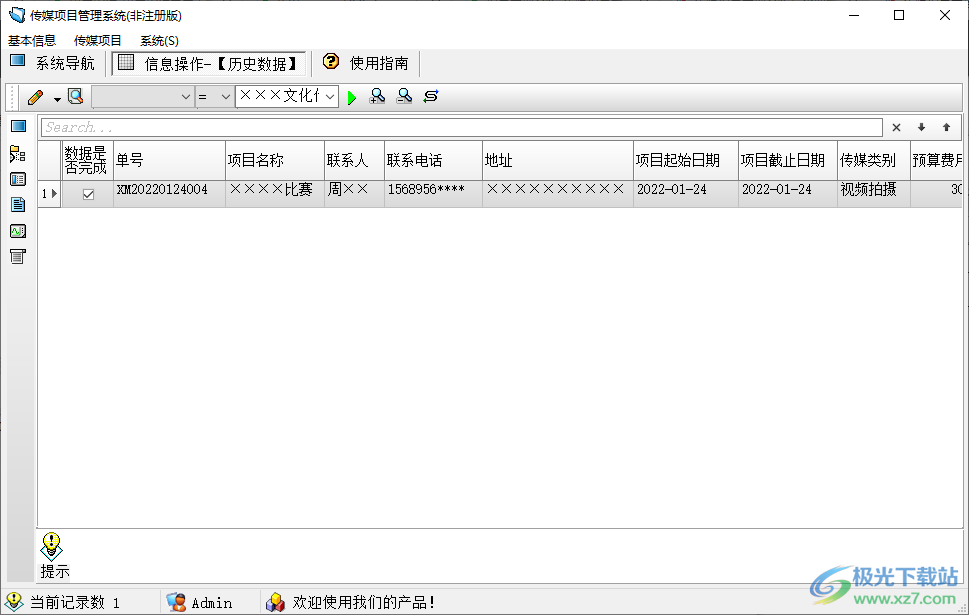This screenshot has width=969, height=615.
Task: Click inside the Search input field
Action: coord(460,128)
